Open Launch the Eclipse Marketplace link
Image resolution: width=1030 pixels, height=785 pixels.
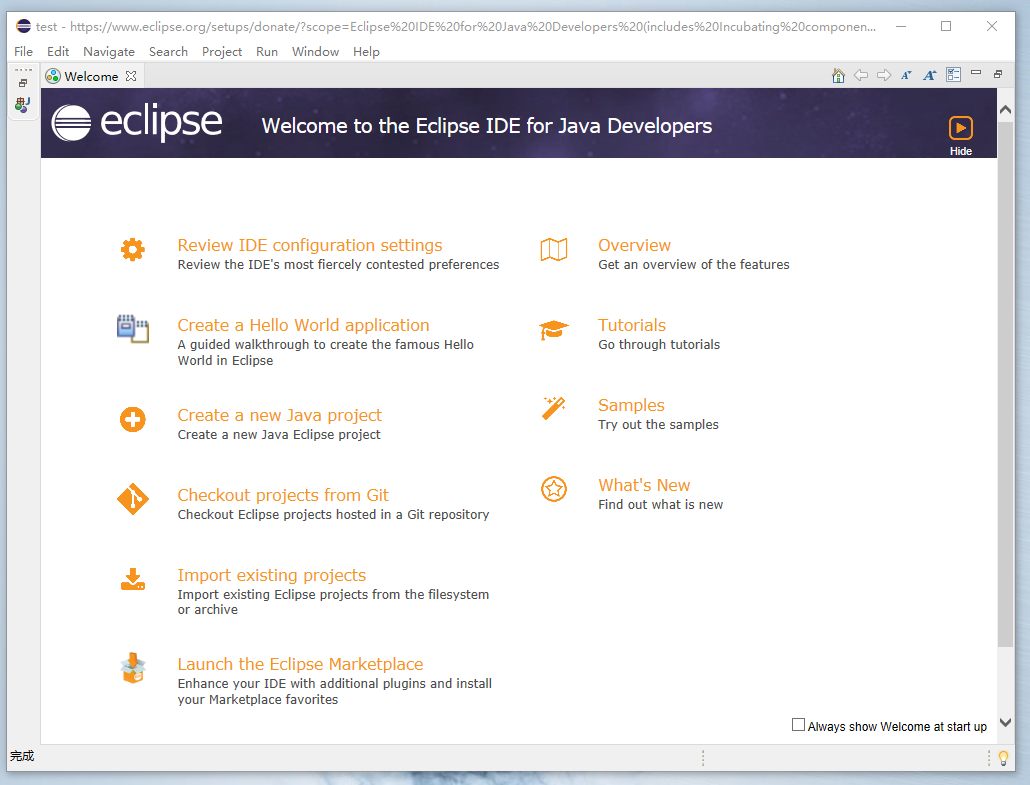(300, 664)
